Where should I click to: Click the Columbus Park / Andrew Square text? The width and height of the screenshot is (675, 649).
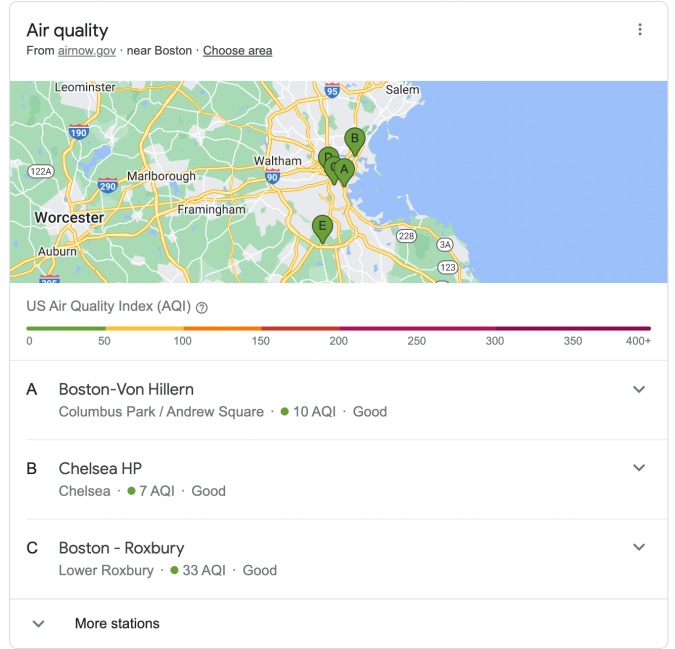coord(161,411)
